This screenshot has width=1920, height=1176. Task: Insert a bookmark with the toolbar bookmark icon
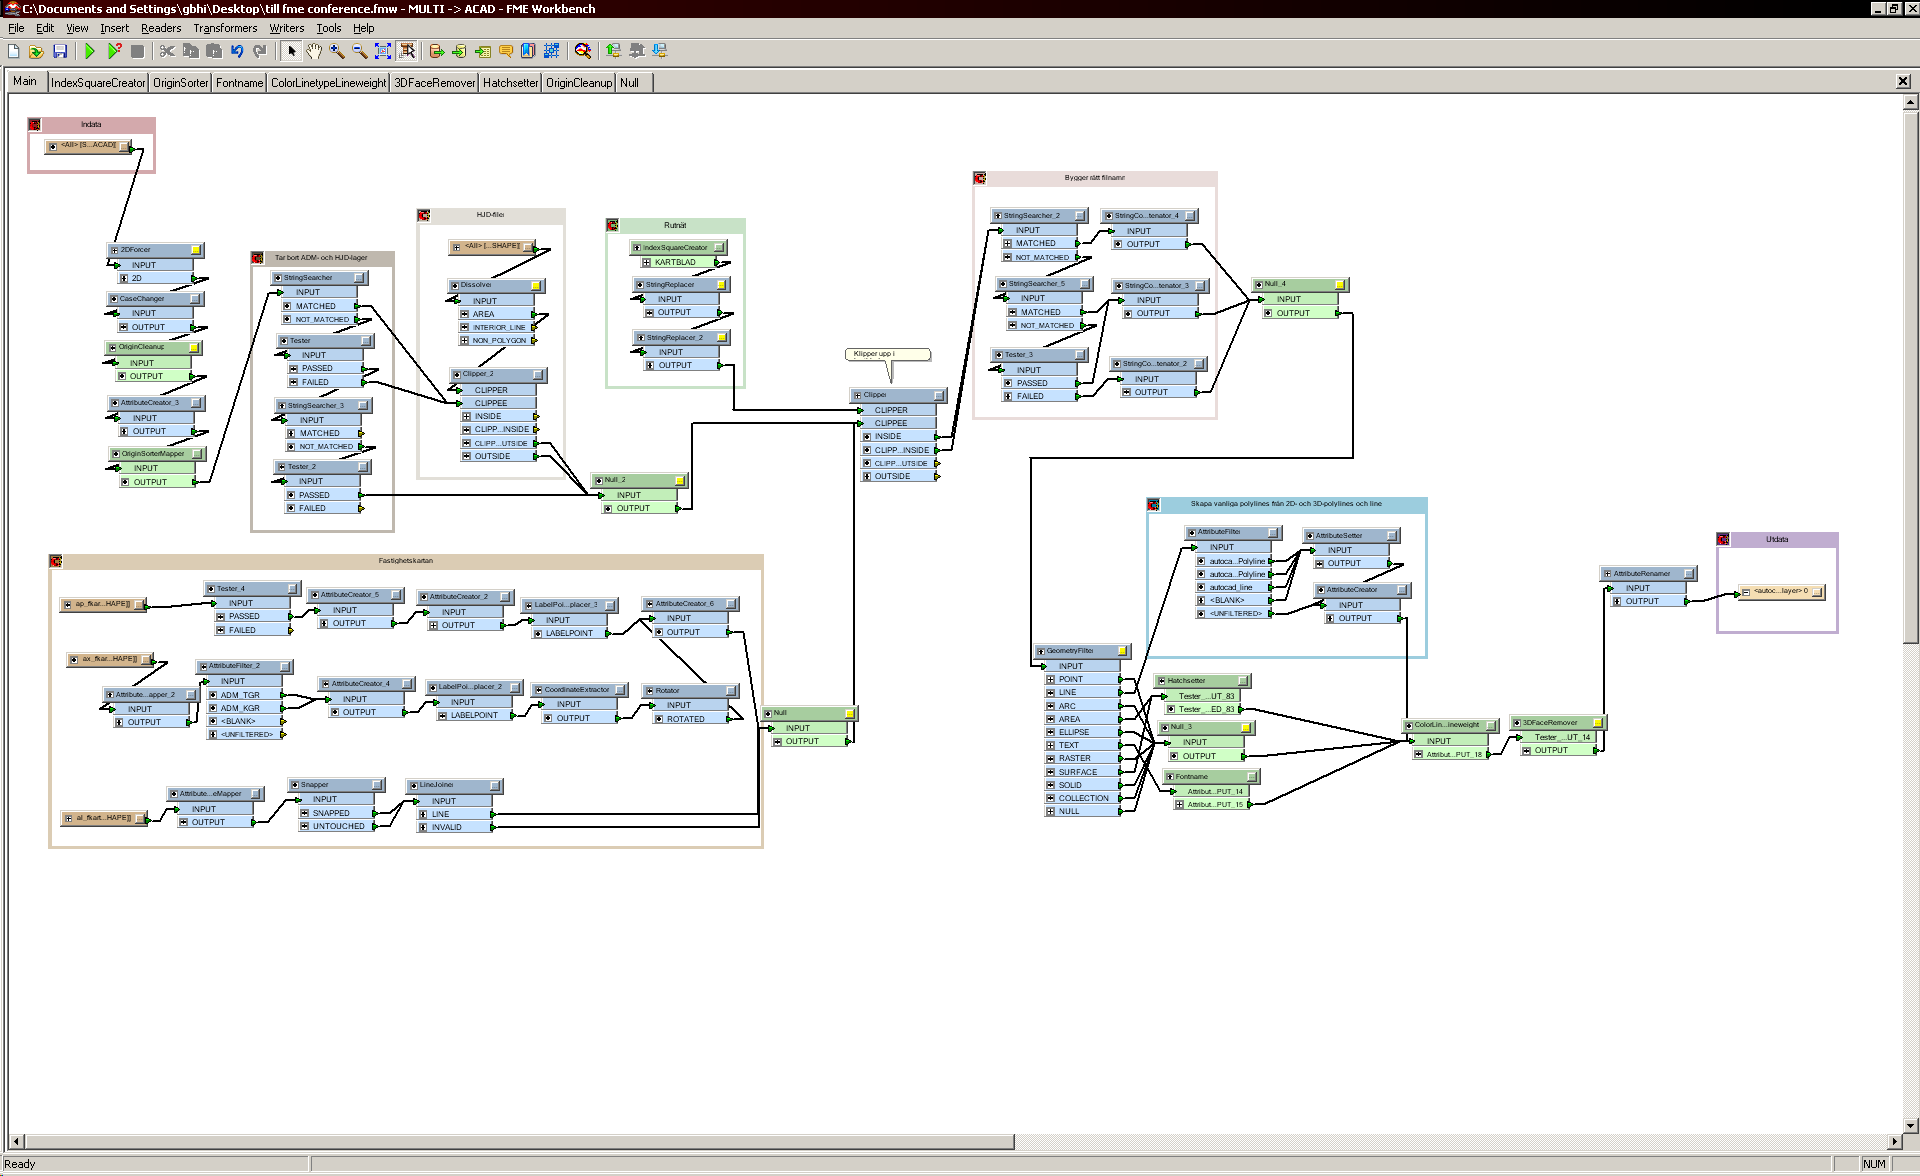[x=528, y=51]
